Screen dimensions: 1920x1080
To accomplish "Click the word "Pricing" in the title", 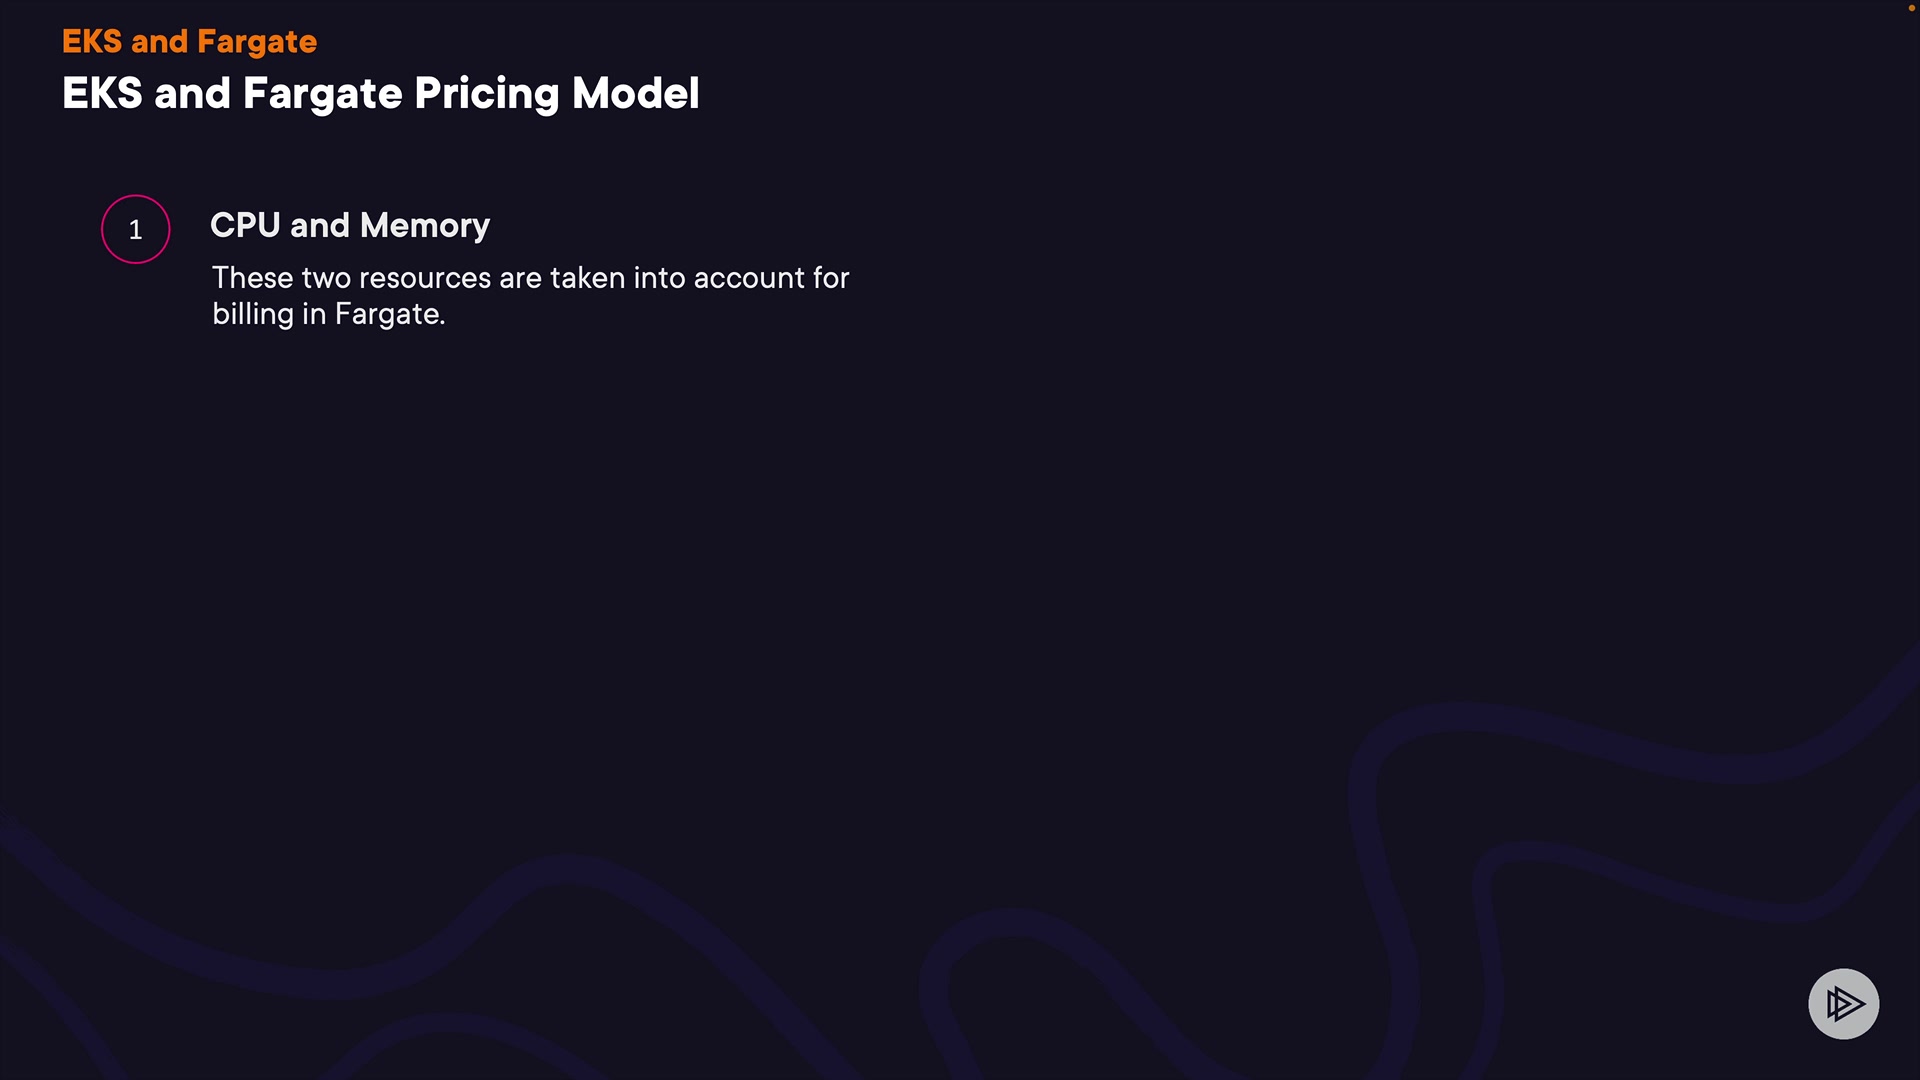I will 486,94.
